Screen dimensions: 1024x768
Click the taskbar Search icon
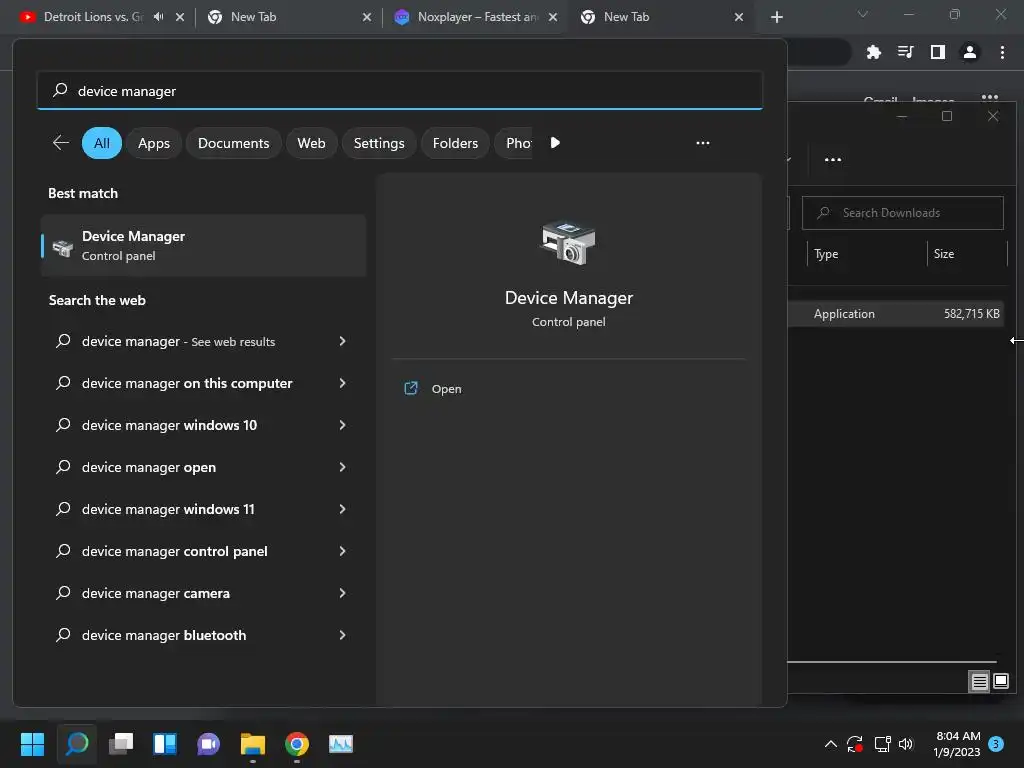(x=76, y=744)
